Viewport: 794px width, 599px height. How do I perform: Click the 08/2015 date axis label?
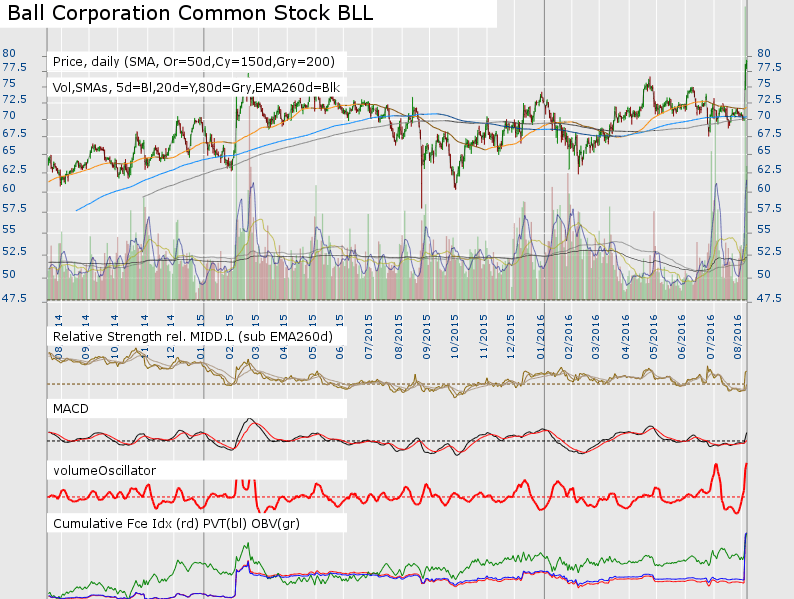click(x=399, y=337)
